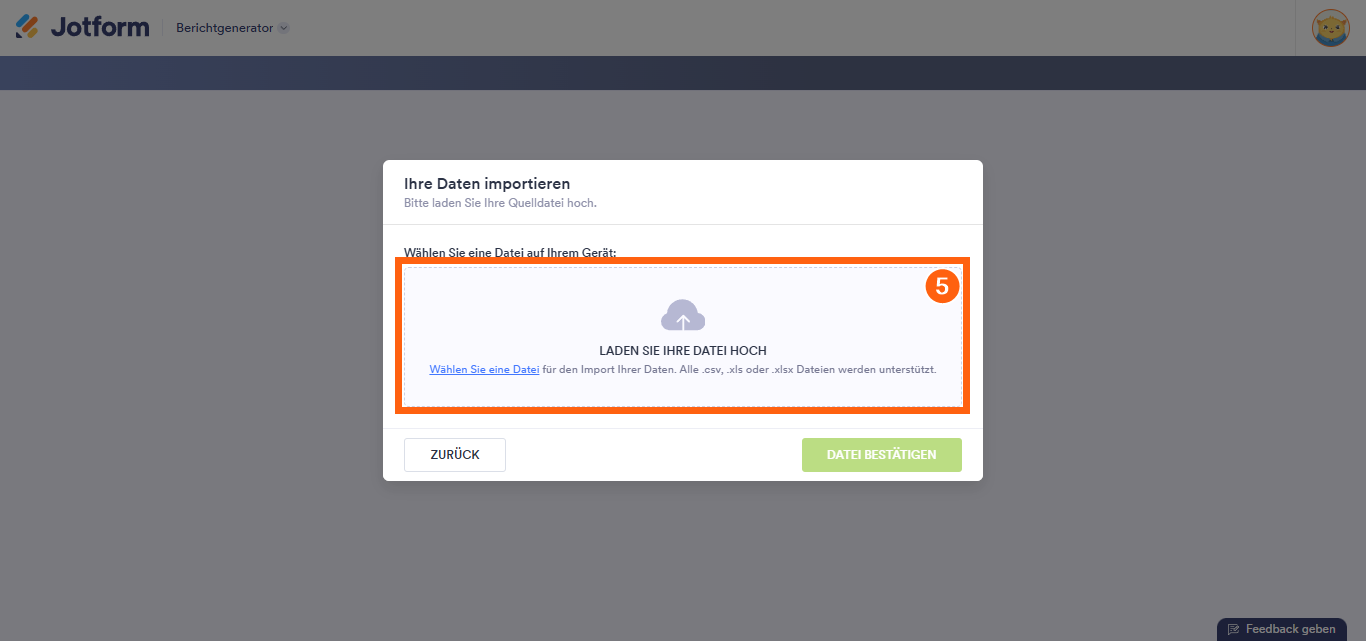
Task: Open the Berichtgenerator app switcher
Action: pyautogui.click(x=232, y=28)
